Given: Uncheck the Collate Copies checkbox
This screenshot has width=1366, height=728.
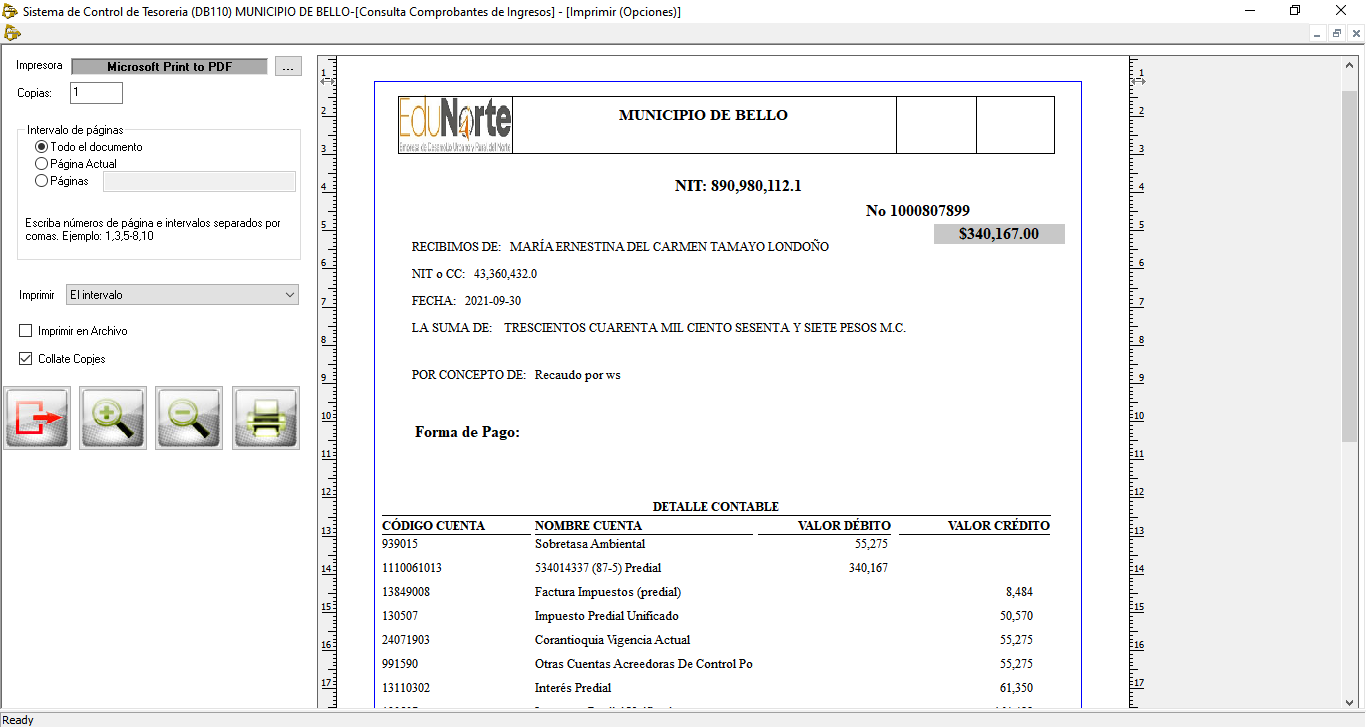Looking at the screenshot, I should (26, 359).
